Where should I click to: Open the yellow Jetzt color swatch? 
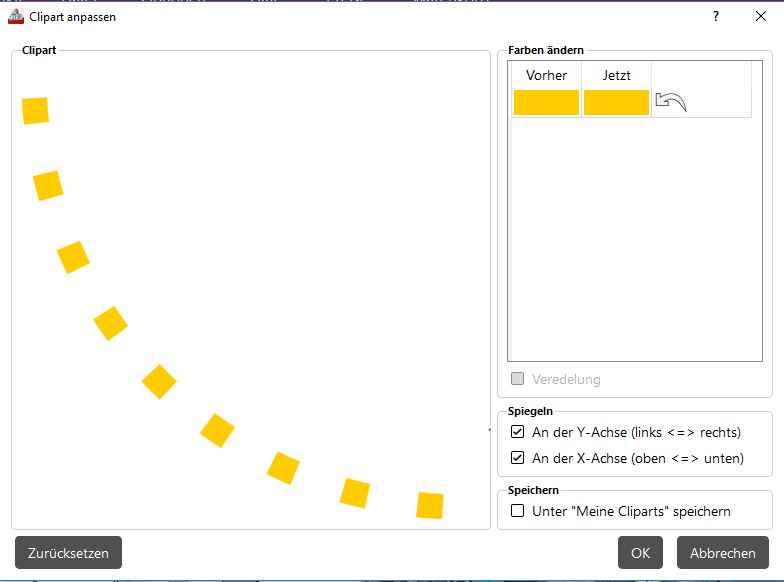616,102
